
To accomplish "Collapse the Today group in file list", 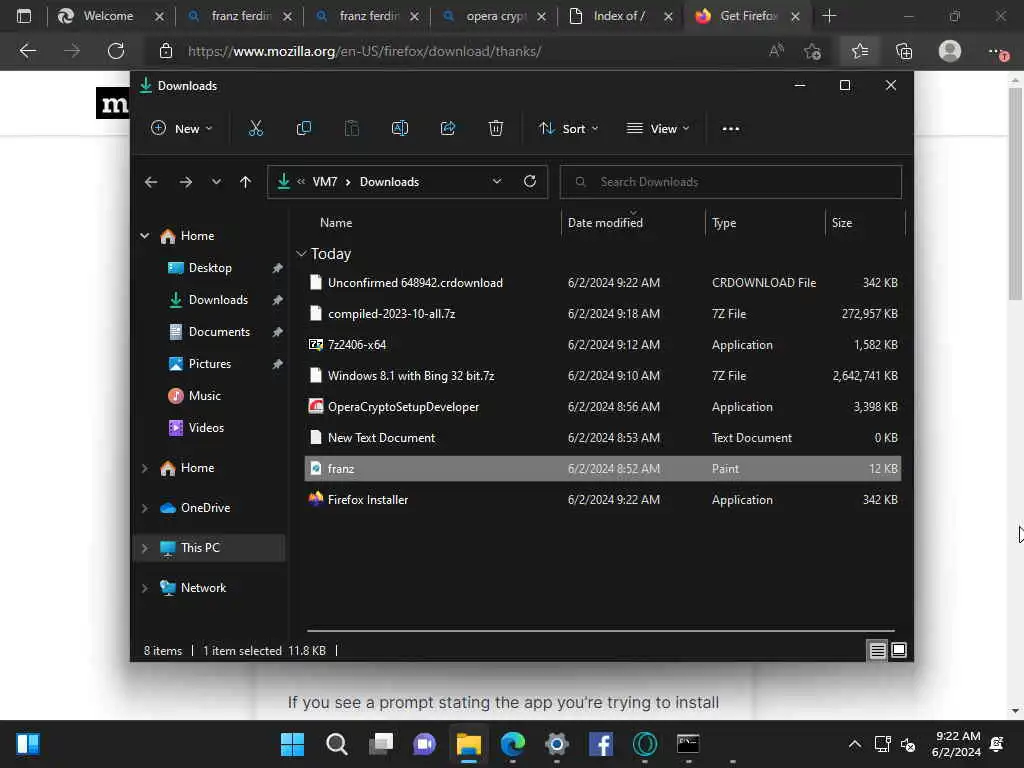I will (301, 253).
